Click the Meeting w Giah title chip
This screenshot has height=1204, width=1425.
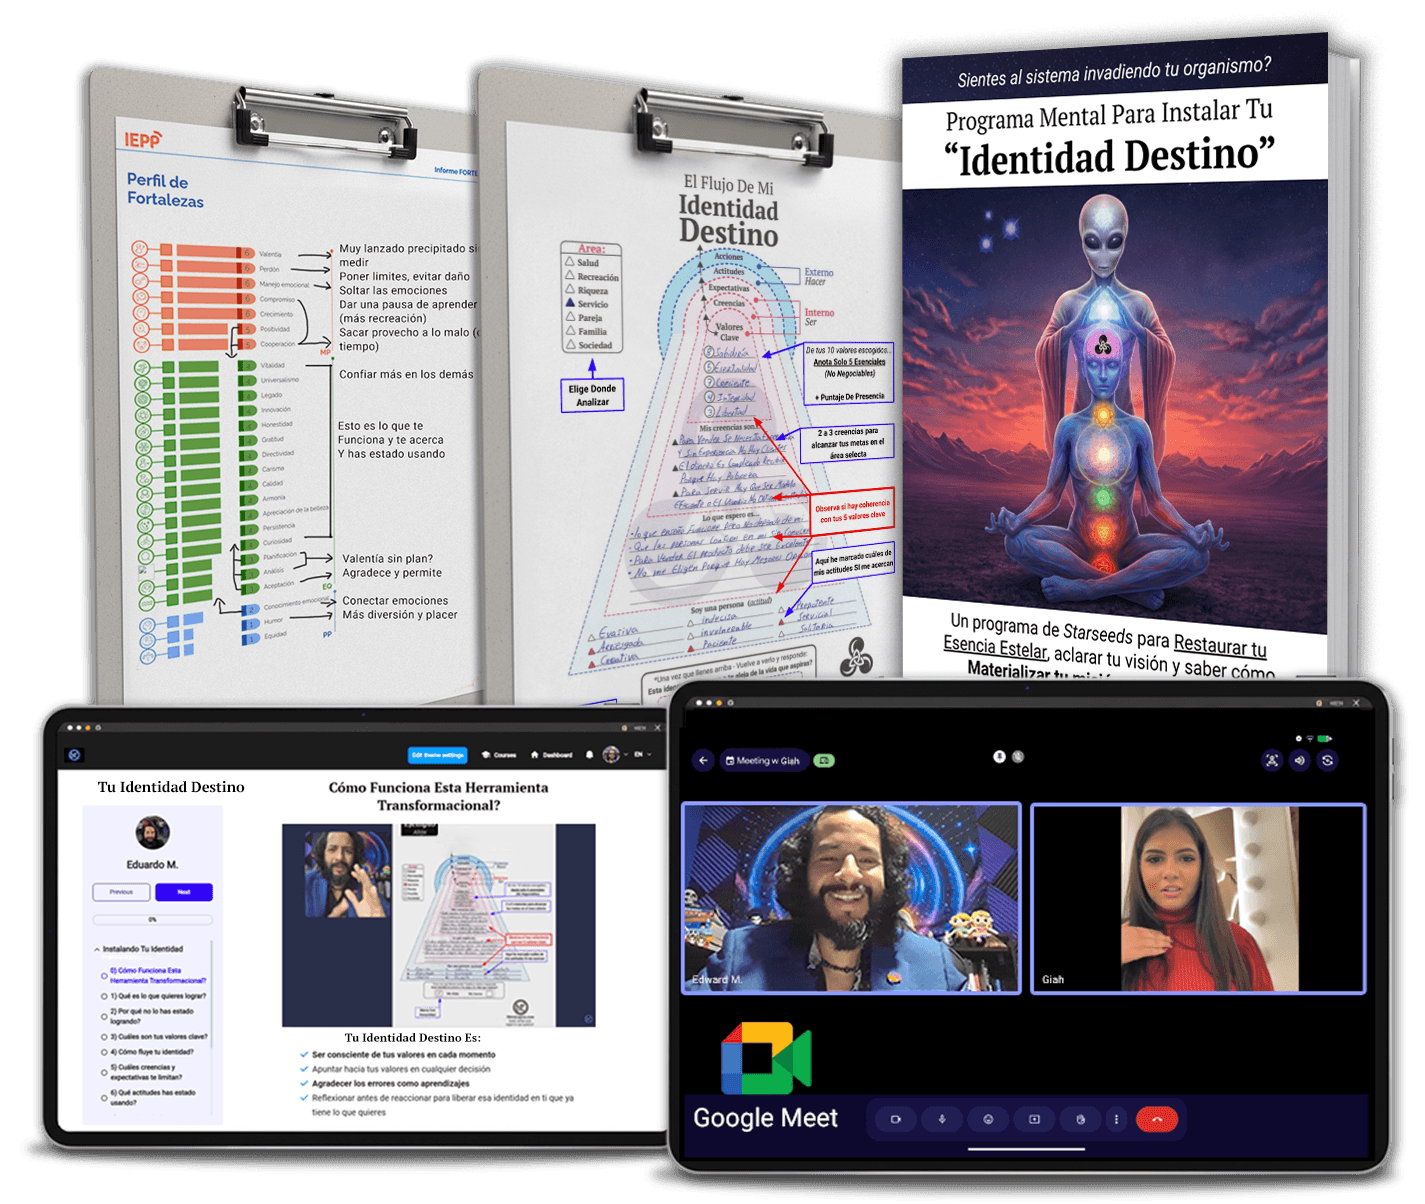click(763, 761)
